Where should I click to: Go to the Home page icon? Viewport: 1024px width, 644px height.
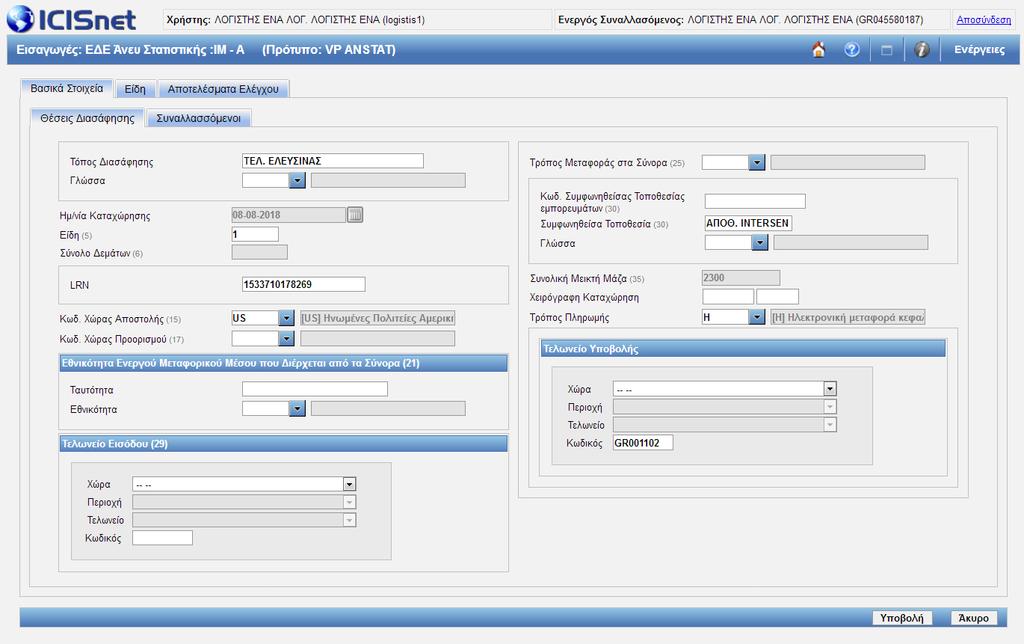click(x=818, y=50)
